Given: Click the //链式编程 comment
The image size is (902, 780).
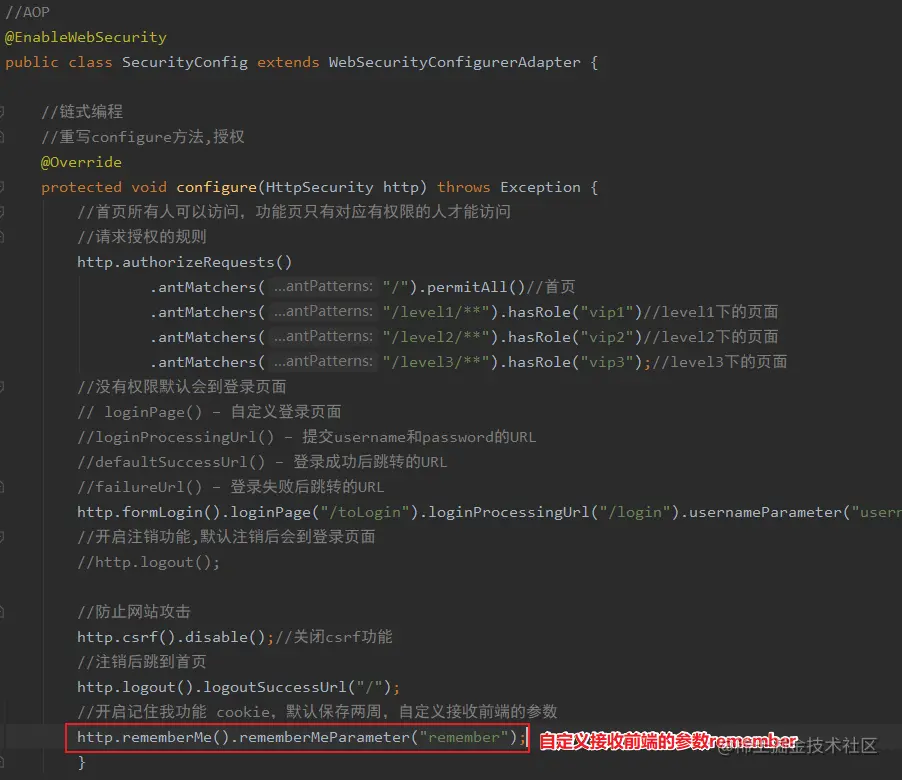Looking at the screenshot, I should (82, 112).
